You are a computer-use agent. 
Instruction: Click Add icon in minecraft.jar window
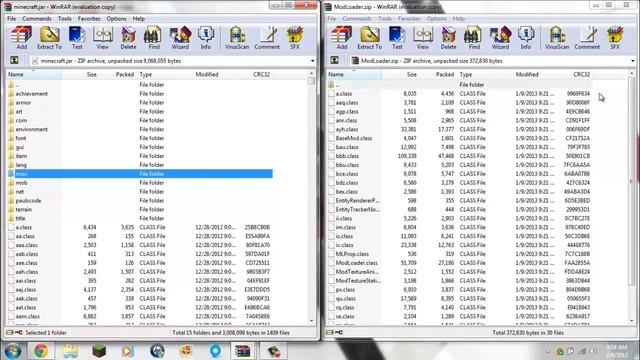coord(21,38)
